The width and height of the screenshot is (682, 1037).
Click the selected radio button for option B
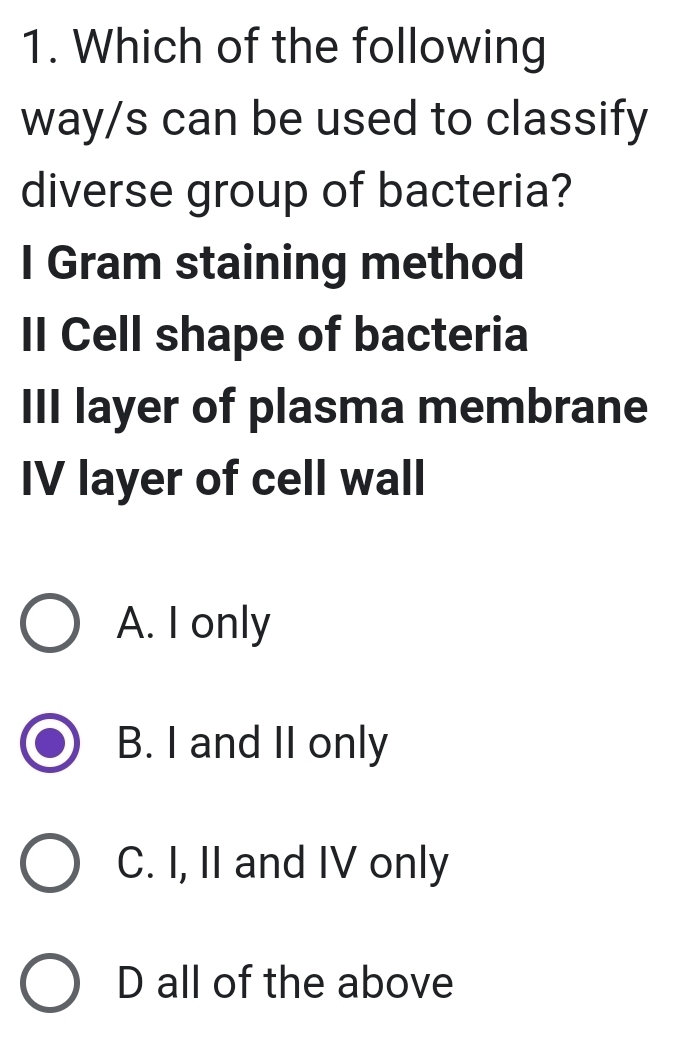coord(49,745)
